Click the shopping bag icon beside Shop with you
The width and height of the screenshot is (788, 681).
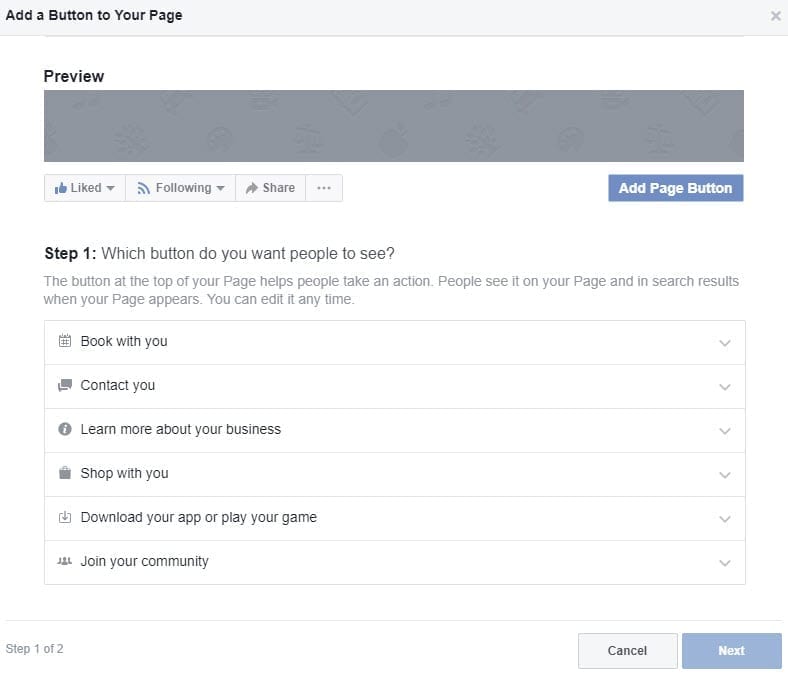coord(65,473)
